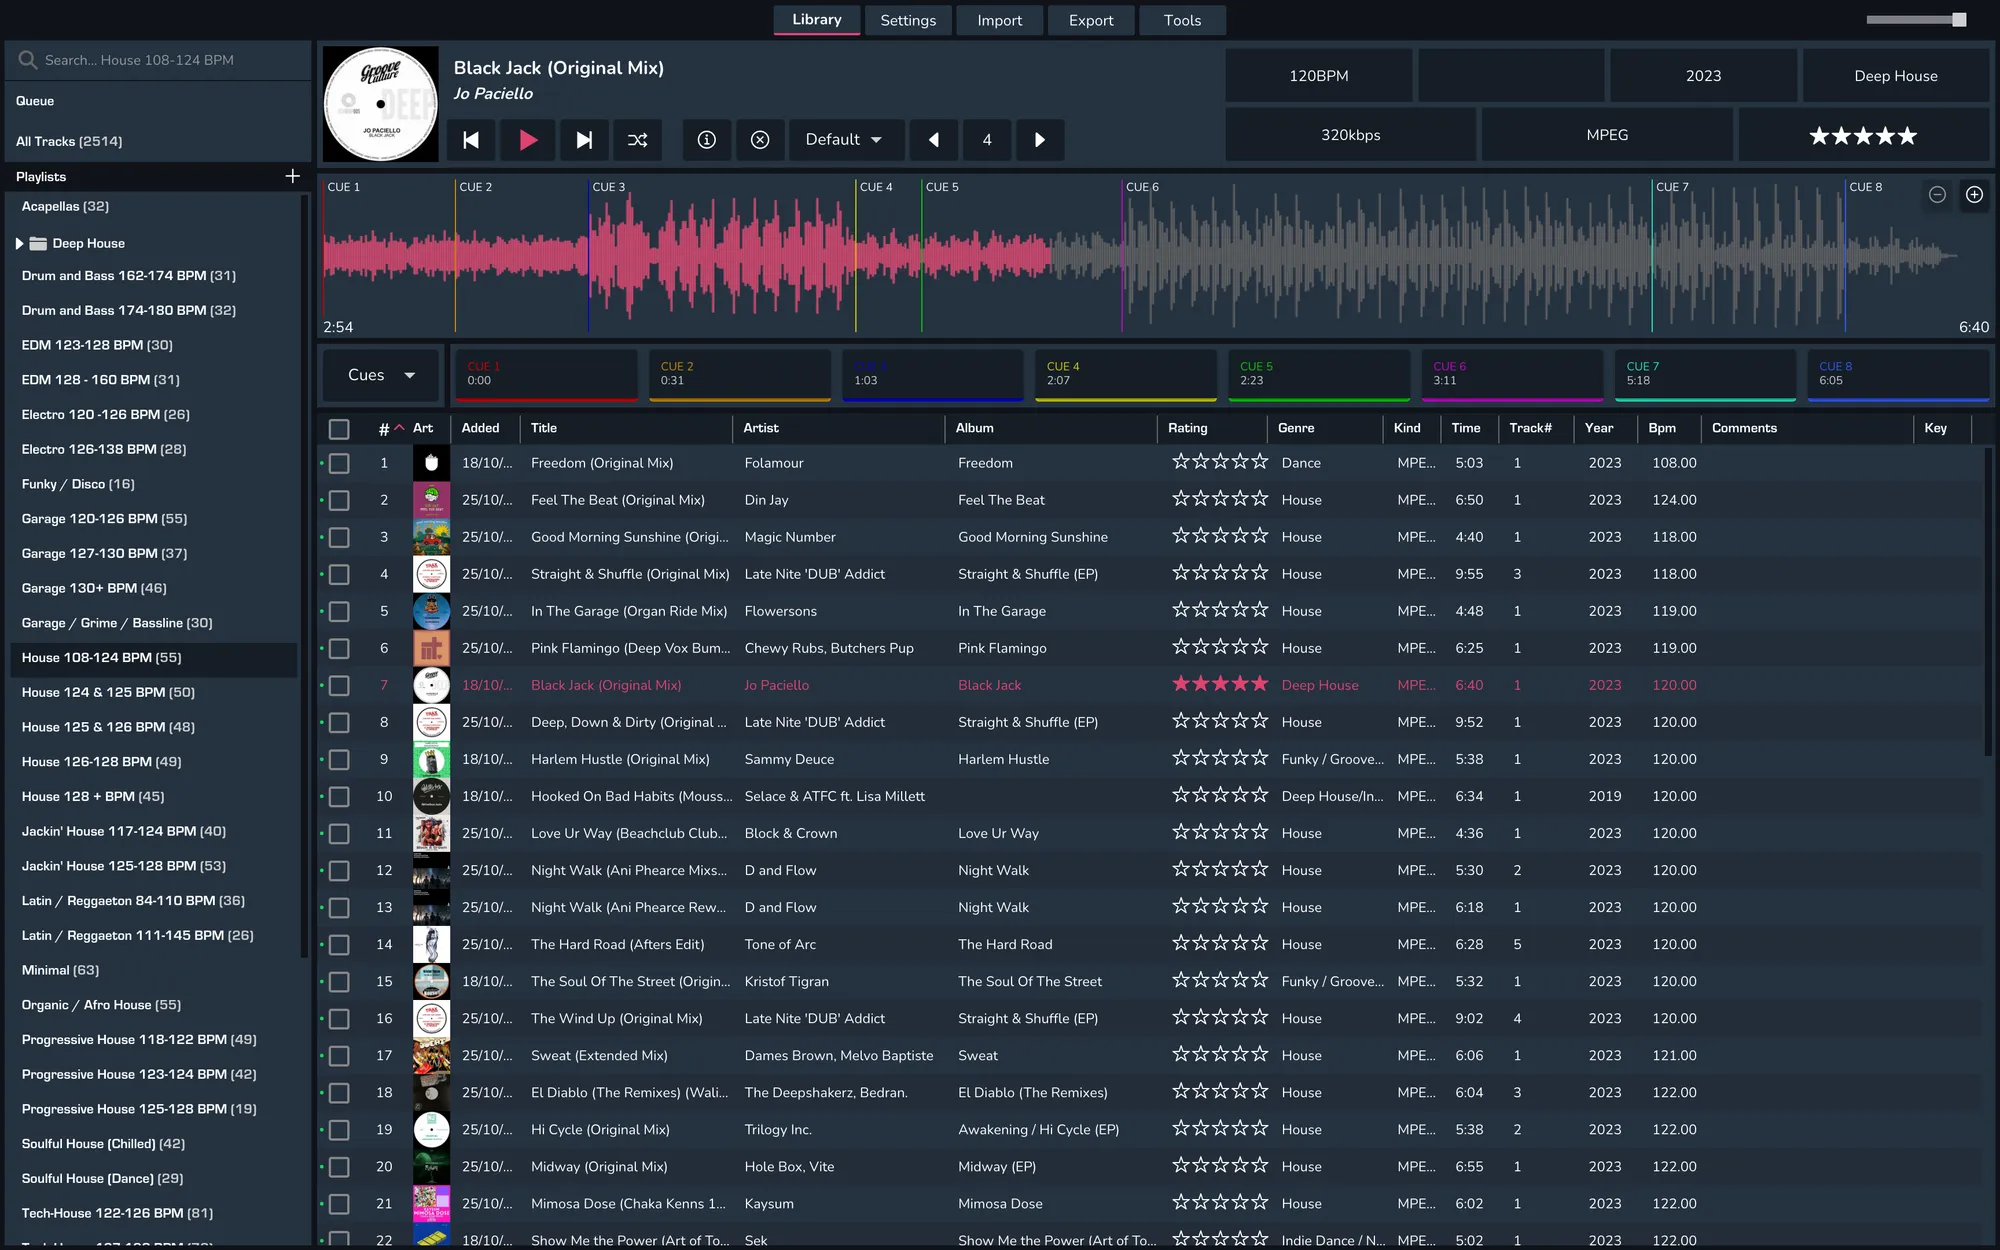The width and height of the screenshot is (2000, 1250).
Task: Click the play button
Action: click(x=528, y=140)
